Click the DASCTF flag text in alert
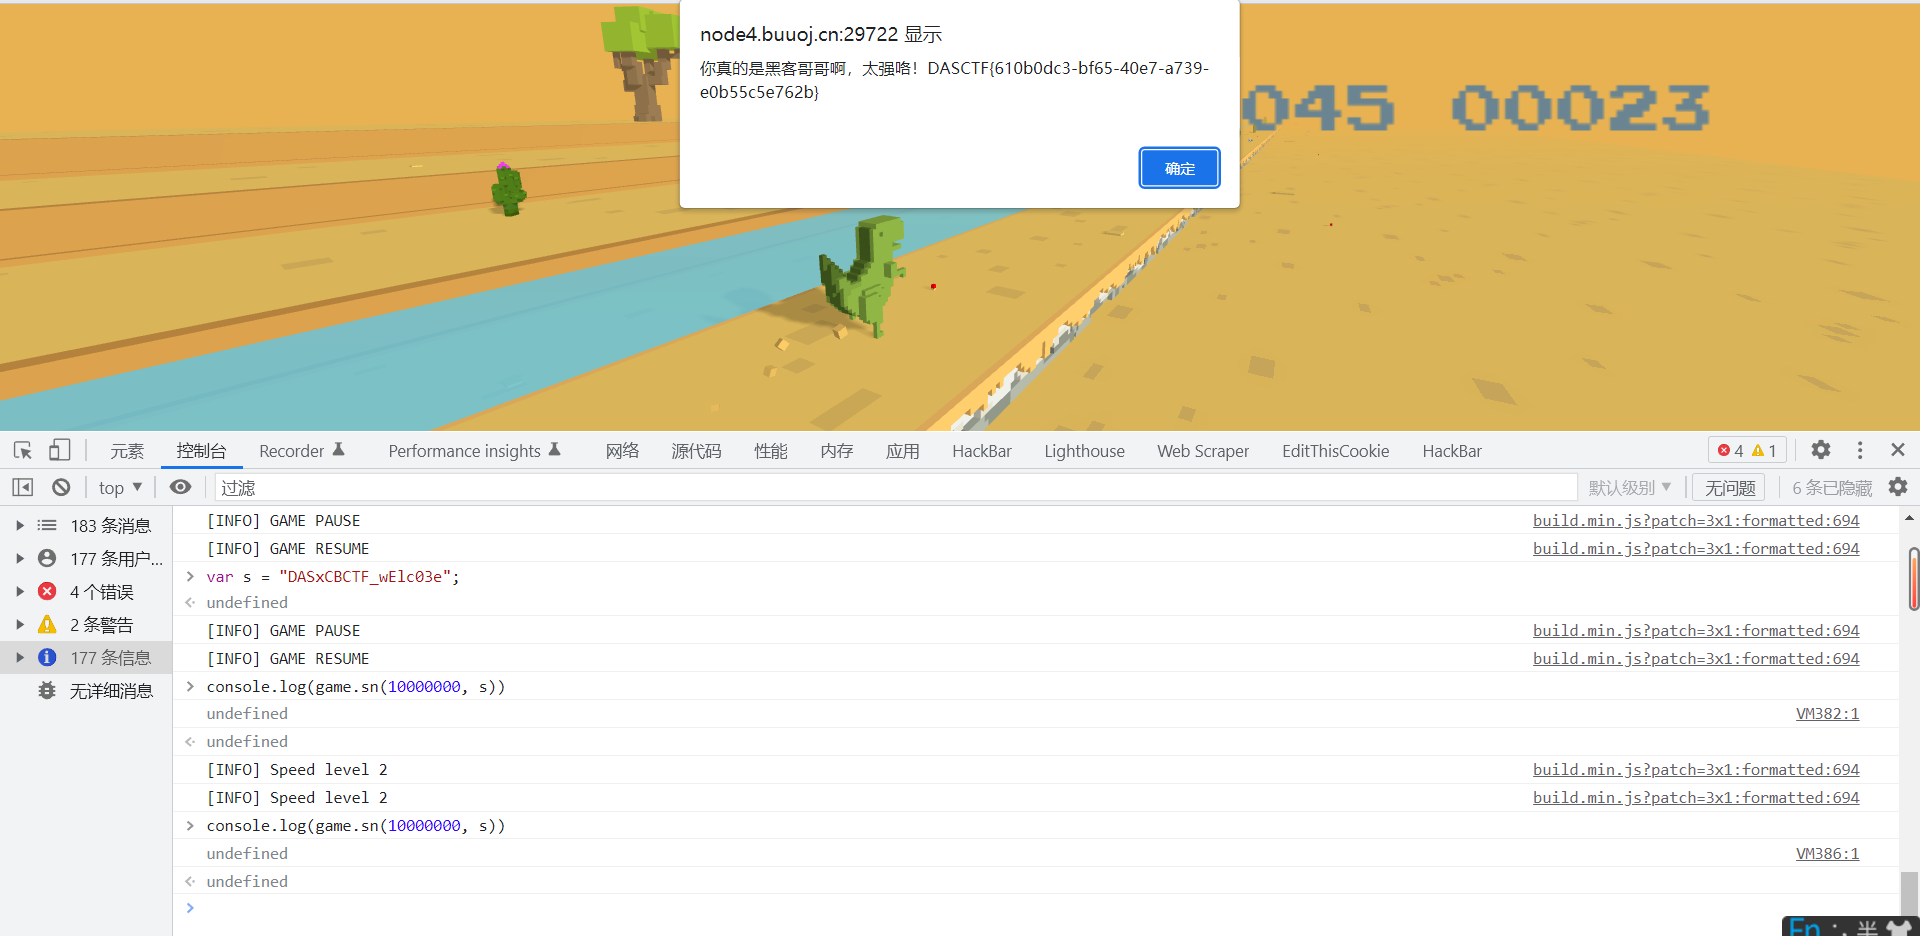 pyautogui.click(x=955, y=80)
